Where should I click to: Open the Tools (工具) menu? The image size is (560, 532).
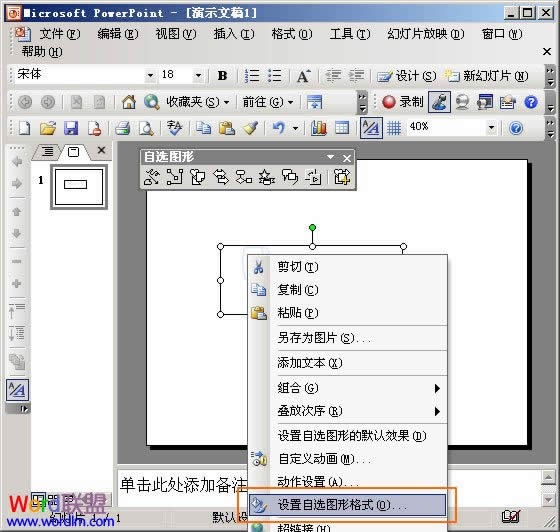pyautogui.click(x=350, y=34)
